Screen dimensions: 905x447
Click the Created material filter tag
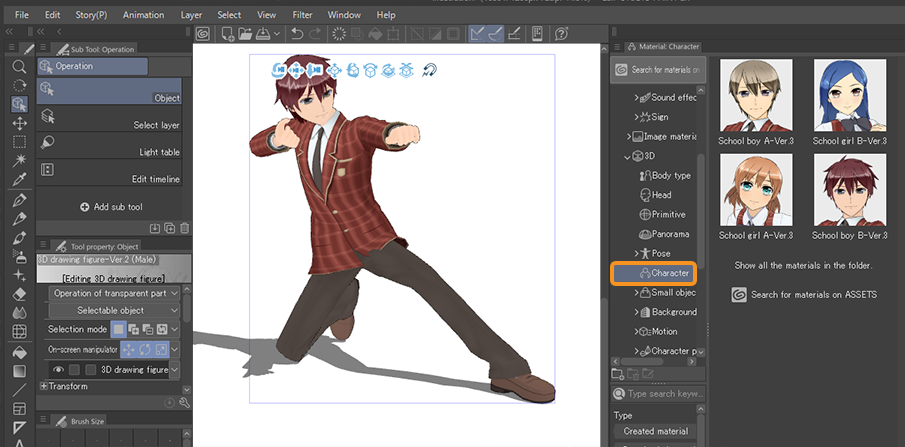tap(655, 431)
